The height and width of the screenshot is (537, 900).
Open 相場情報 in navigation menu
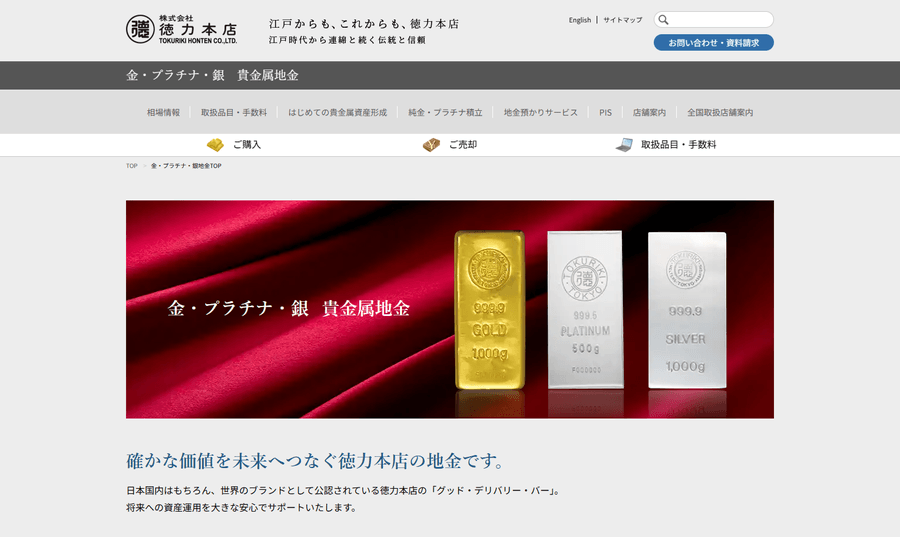(x=163, y=112)
